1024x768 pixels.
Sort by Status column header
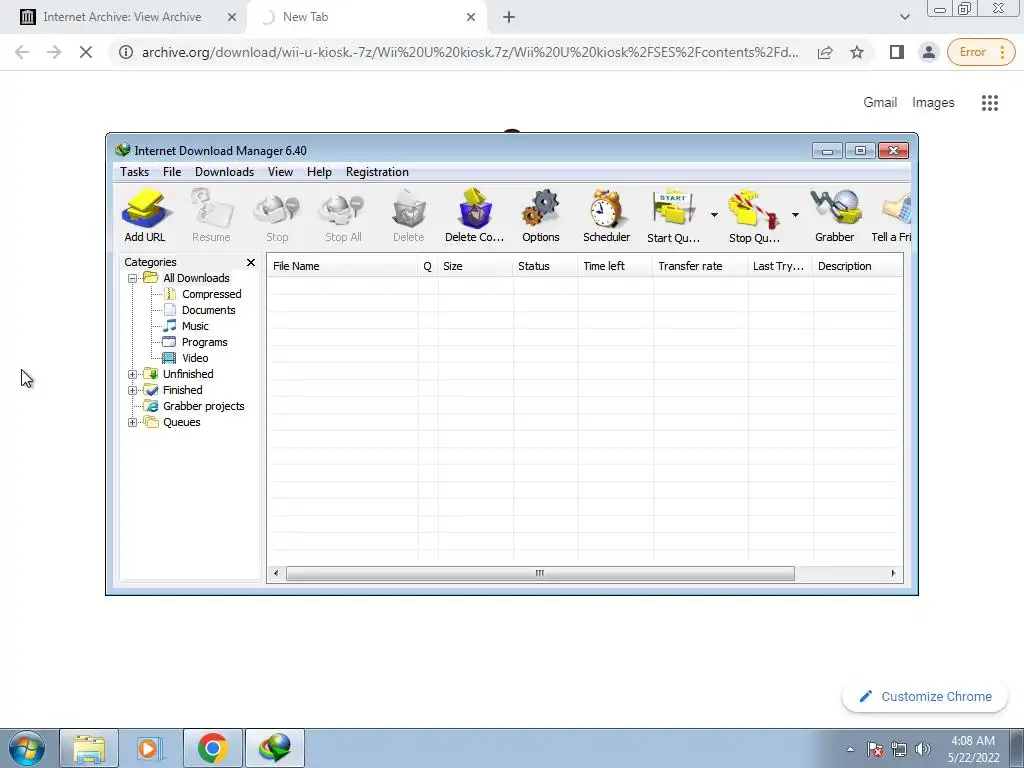coord(545,266)
